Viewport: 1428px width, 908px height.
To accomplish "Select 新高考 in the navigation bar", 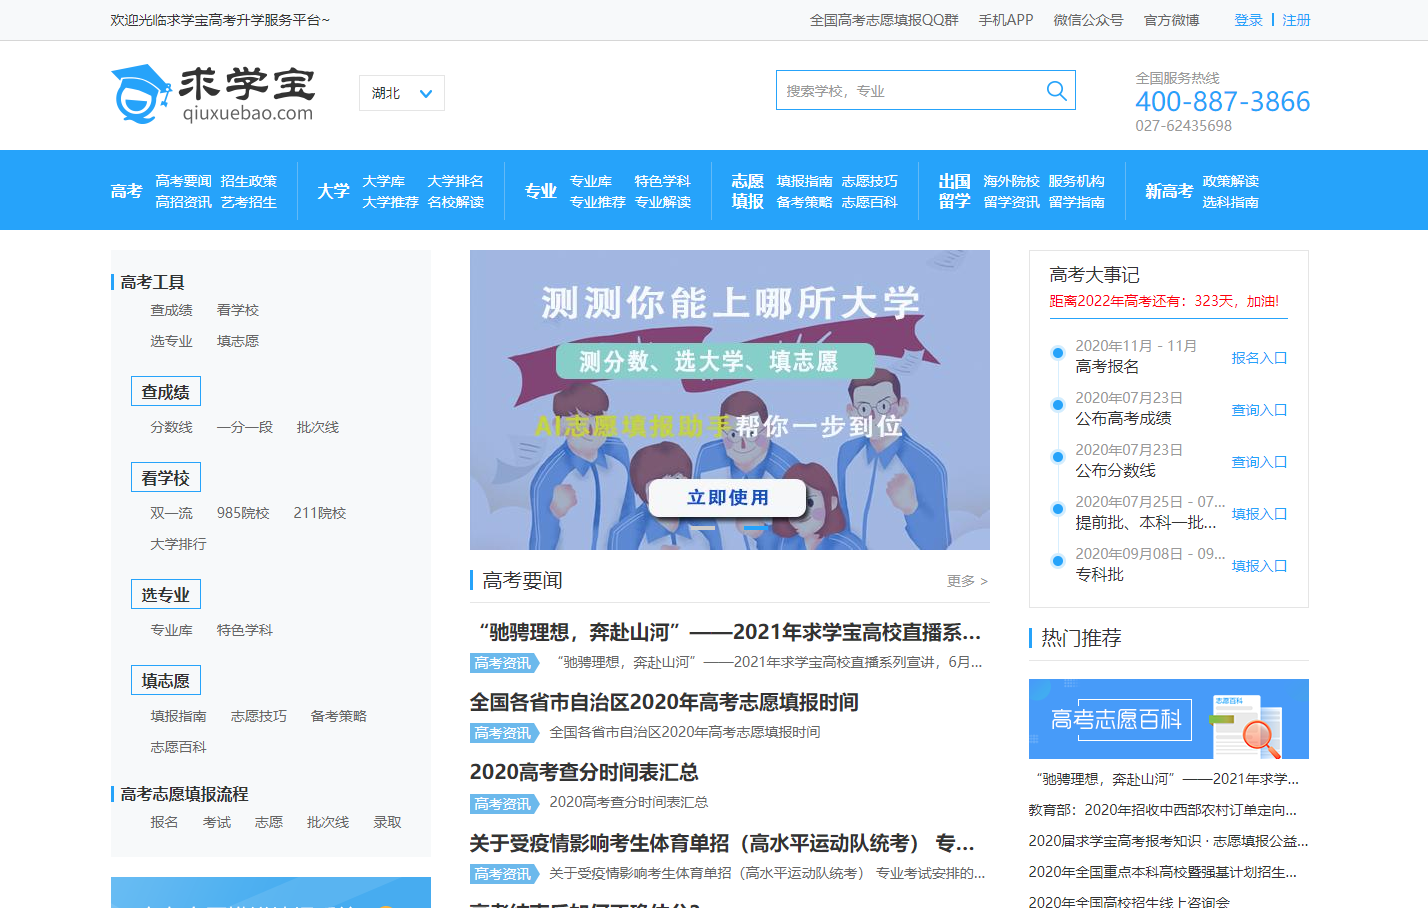I will tap(1168, 191).
